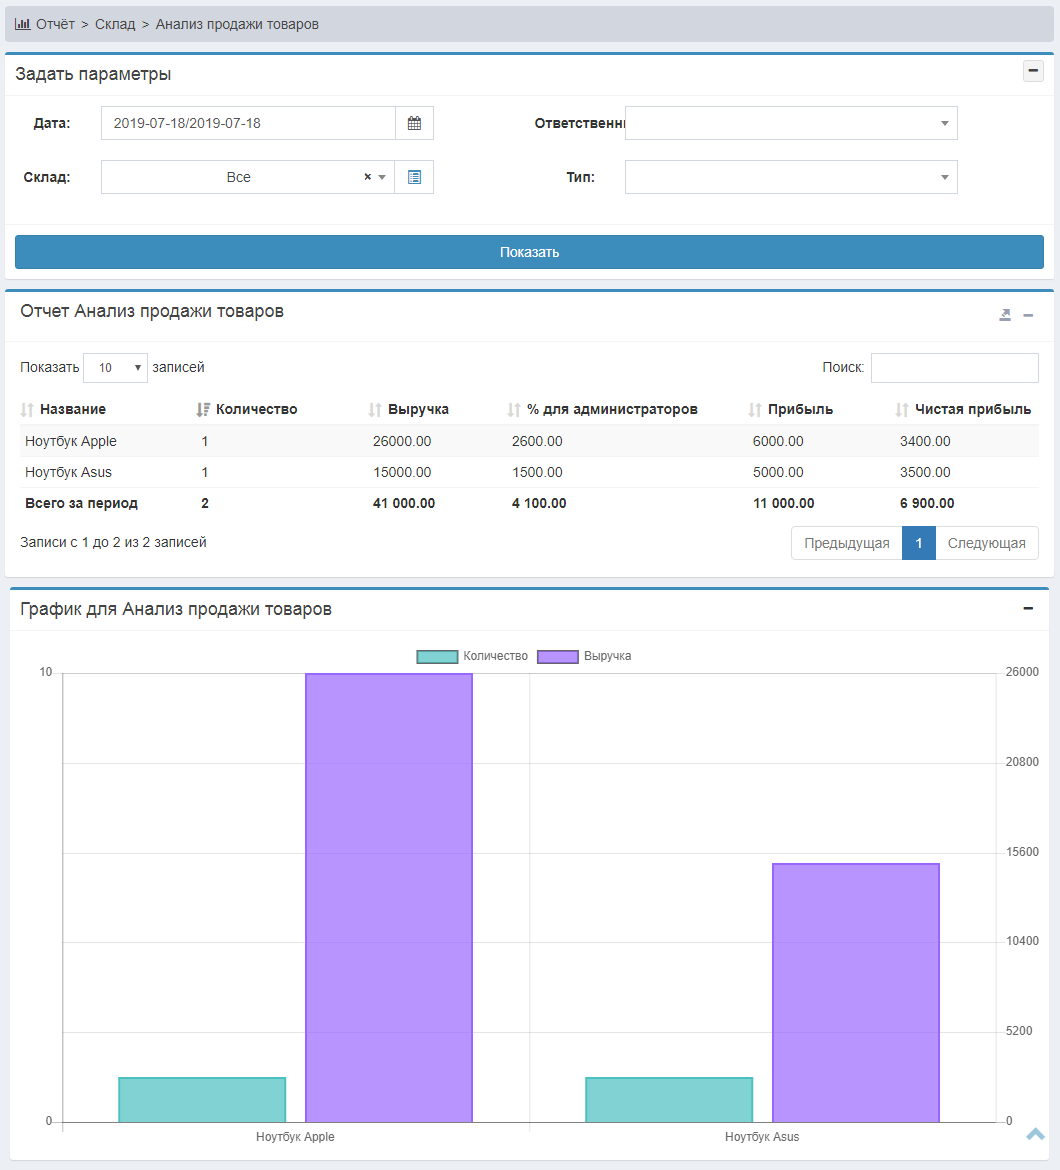Toggle Выручка dataset in chart legend
Screen dimensions: 1060x1170
pos(584,656)
